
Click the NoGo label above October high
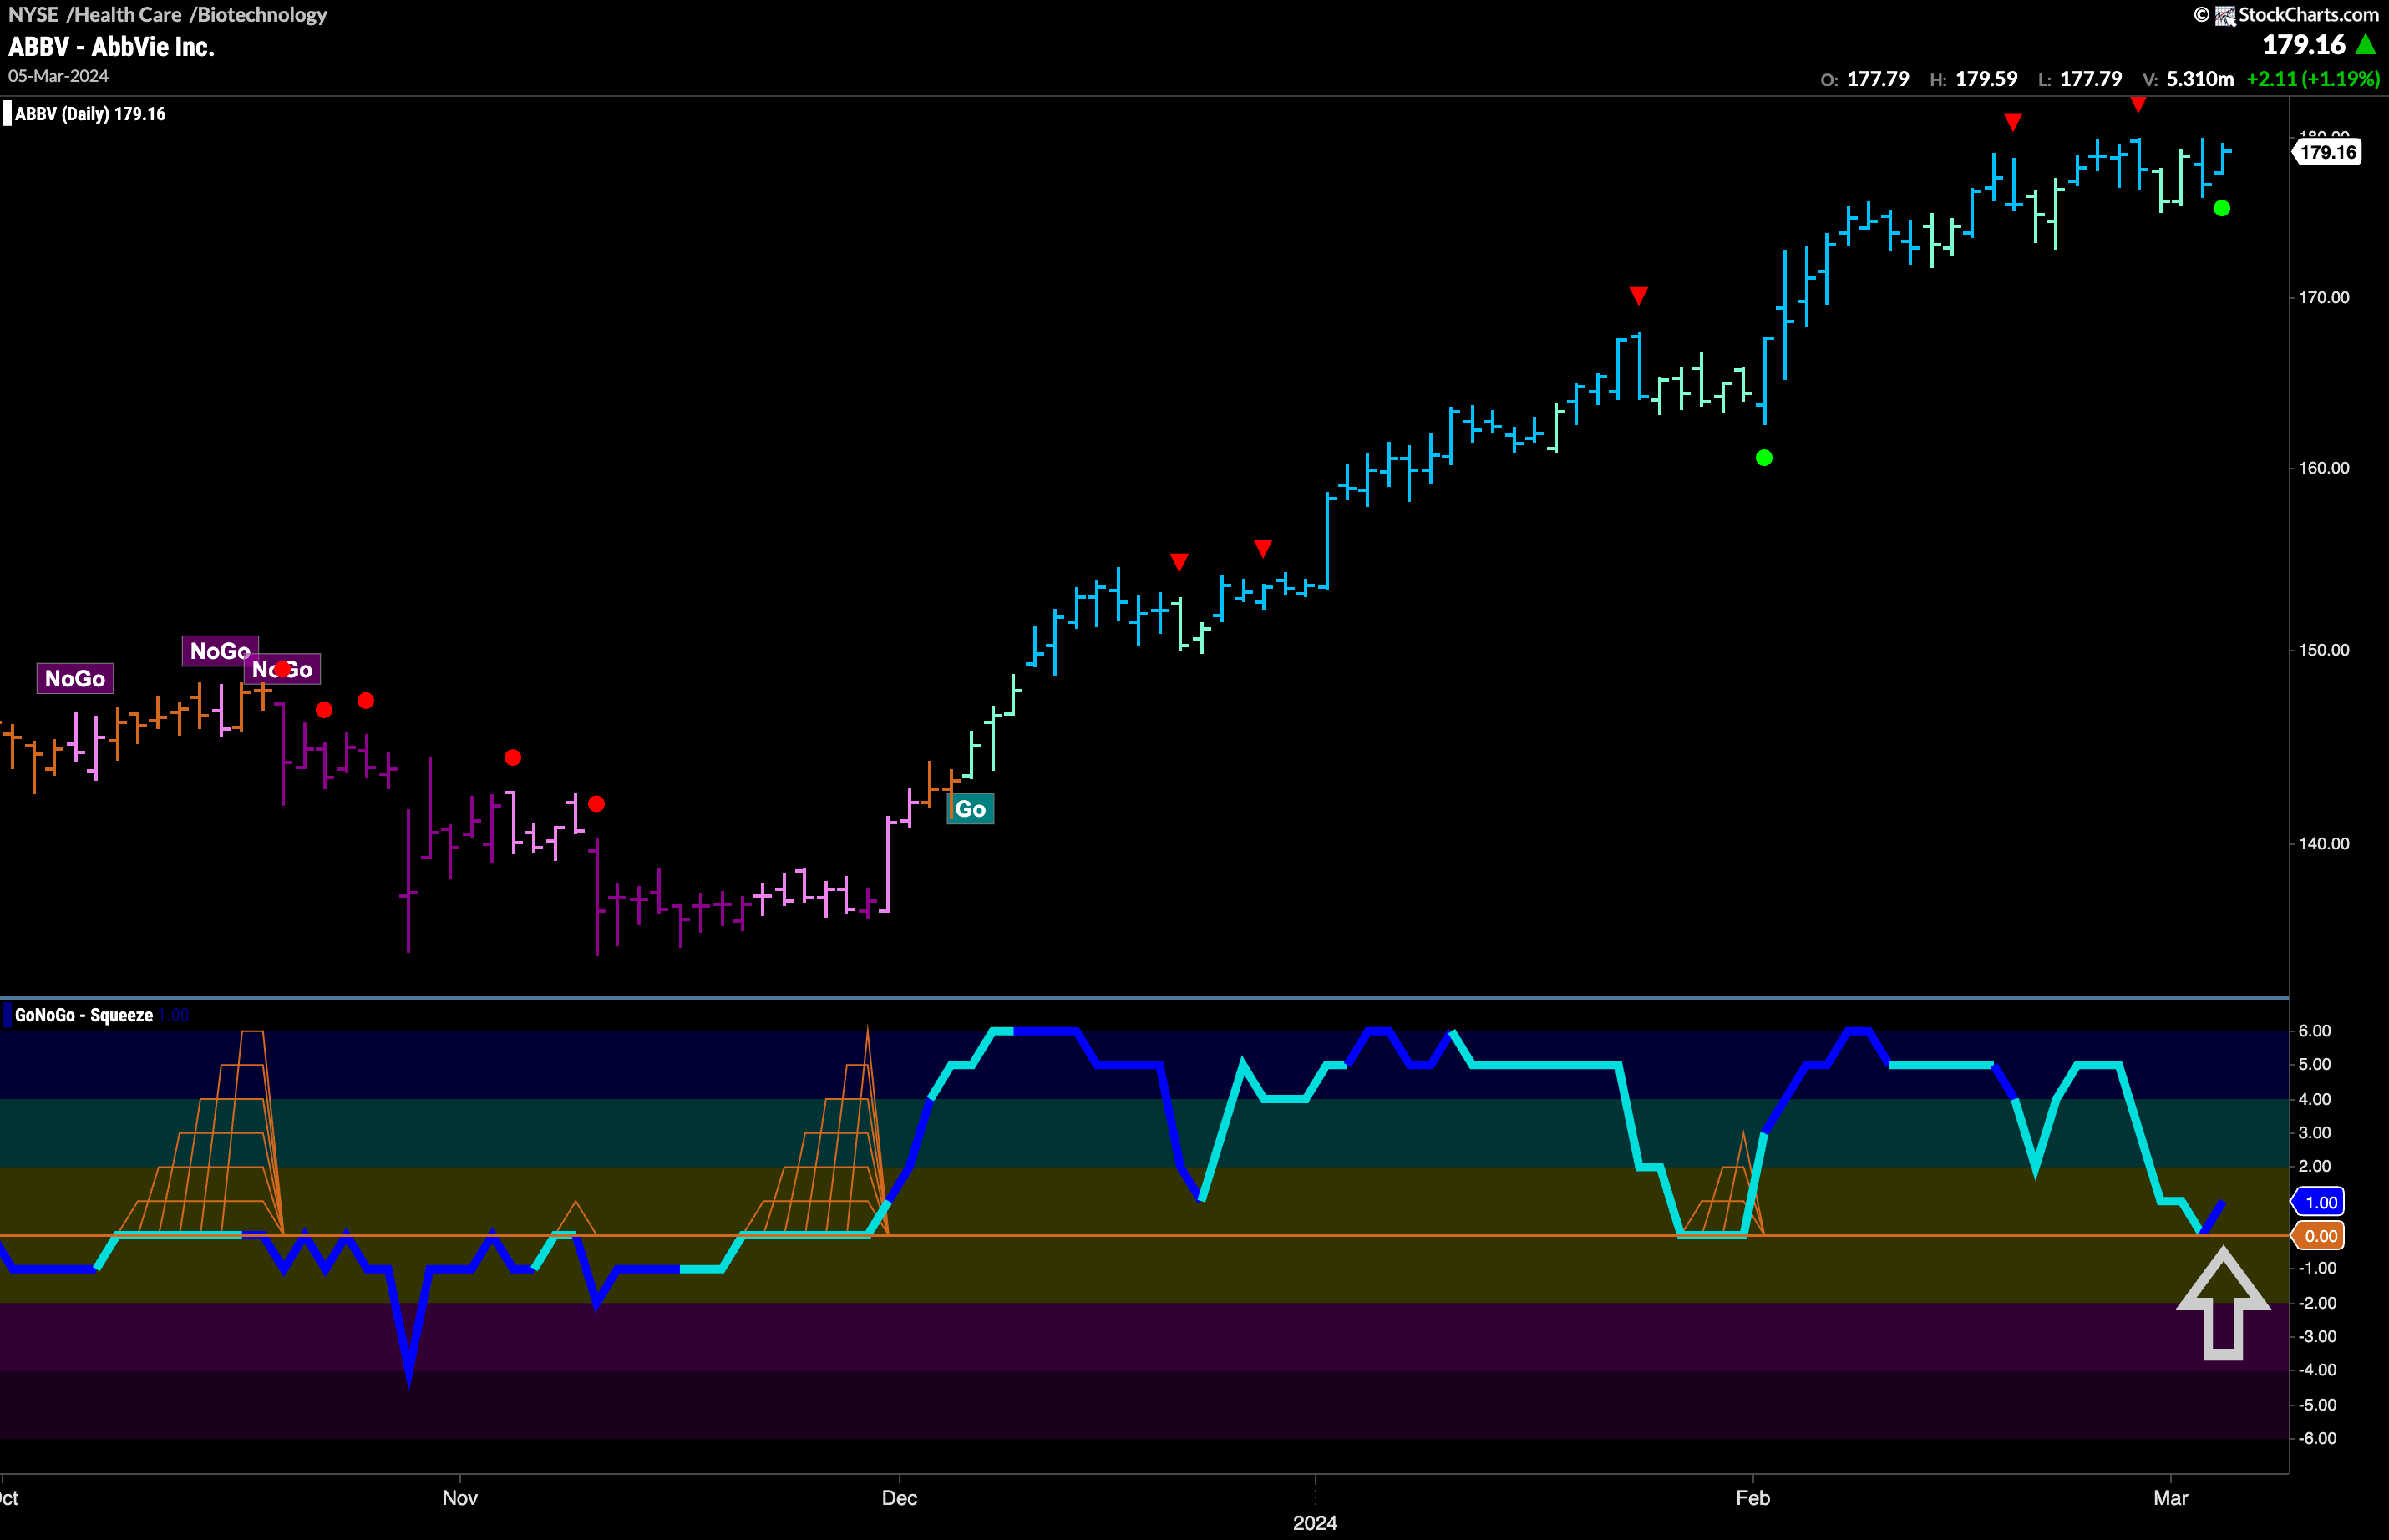pos(220,651)
